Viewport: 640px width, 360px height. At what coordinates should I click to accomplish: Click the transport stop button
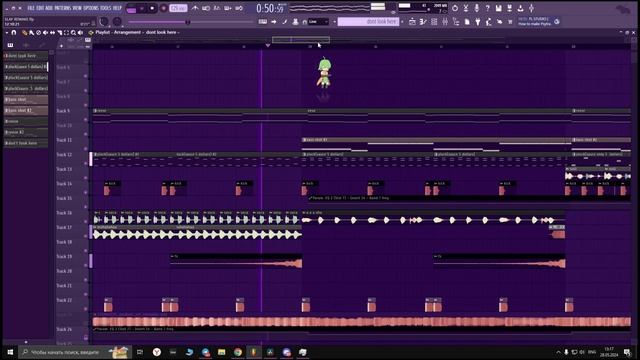coord(152,8)
